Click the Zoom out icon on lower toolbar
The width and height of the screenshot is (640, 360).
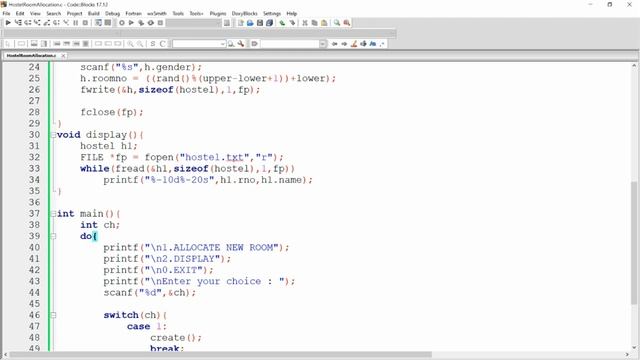coord(140,44)
